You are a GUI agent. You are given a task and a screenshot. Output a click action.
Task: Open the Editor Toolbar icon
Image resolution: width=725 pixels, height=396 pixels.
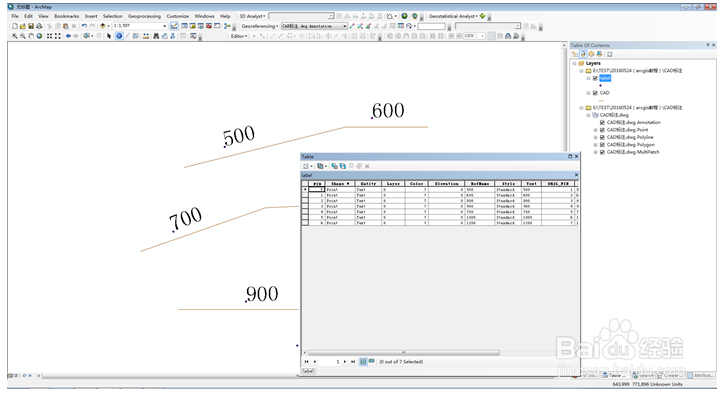pos(174,26)
